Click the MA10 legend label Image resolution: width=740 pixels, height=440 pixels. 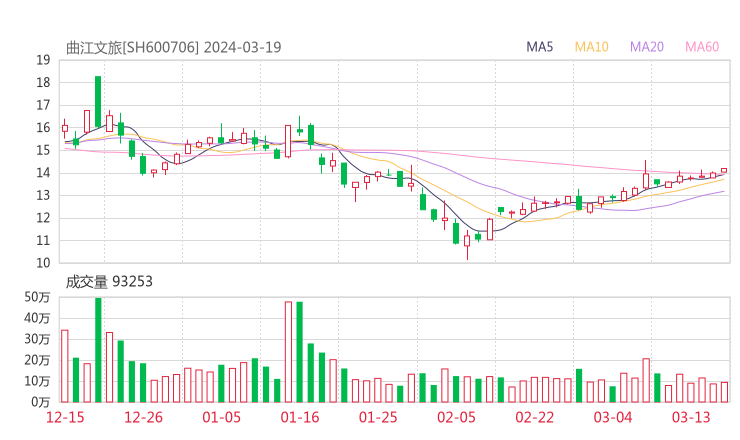(x=591, y=47)
